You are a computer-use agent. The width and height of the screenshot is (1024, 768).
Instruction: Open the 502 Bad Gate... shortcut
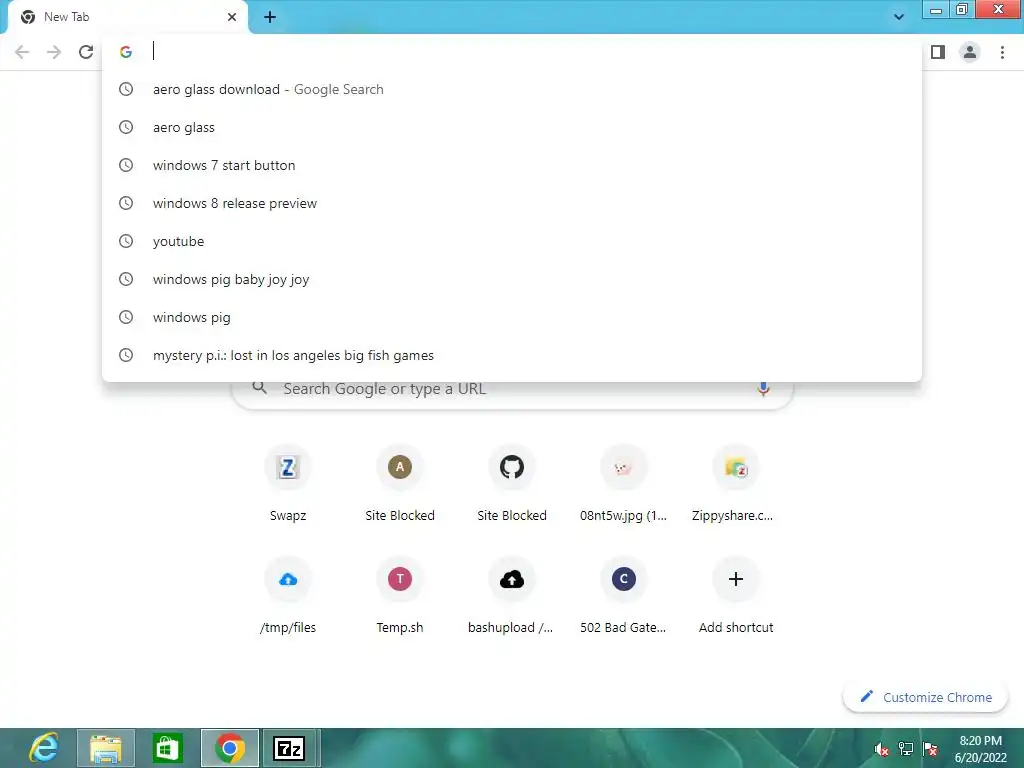tap(624, 596)
